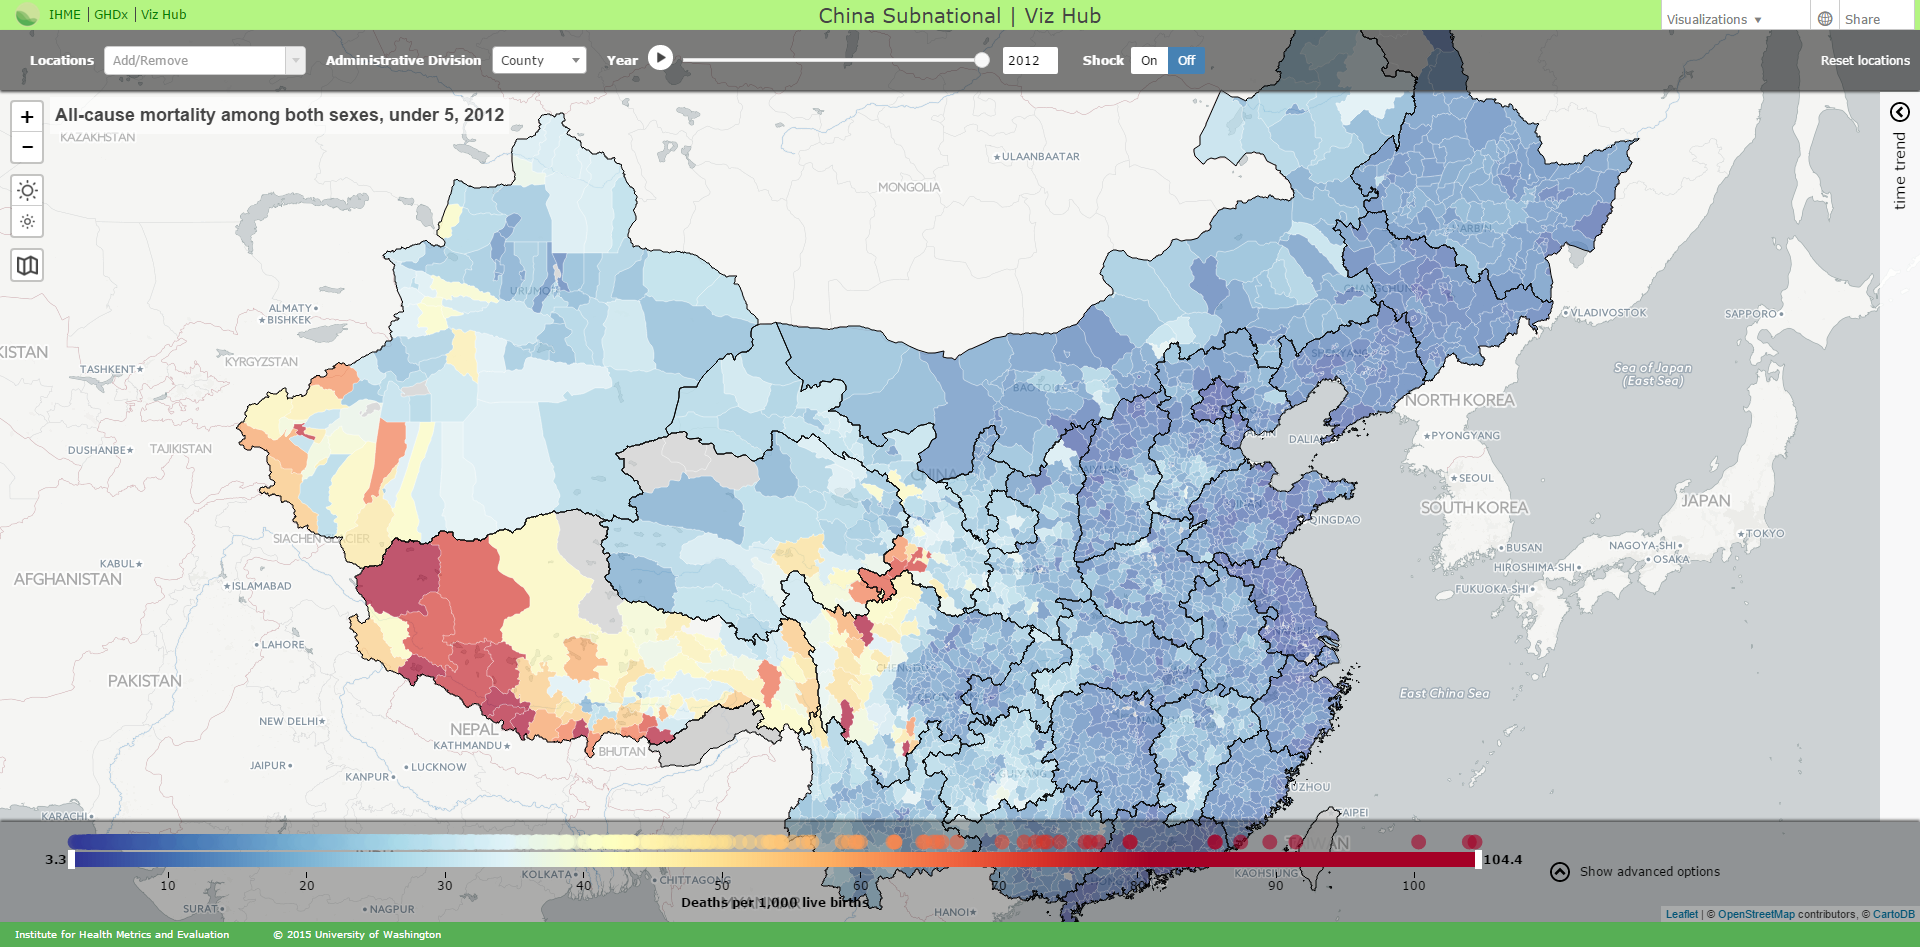Click the IHME leaf logo
Viewport: 1920px width, 947px height.
(27, 15)
